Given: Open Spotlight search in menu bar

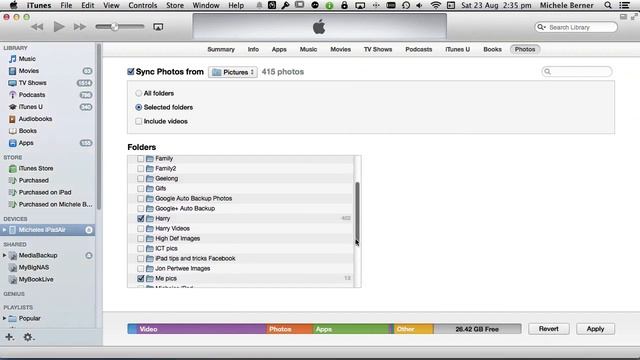Looking at the screenshot, I should tap(608, 5).
